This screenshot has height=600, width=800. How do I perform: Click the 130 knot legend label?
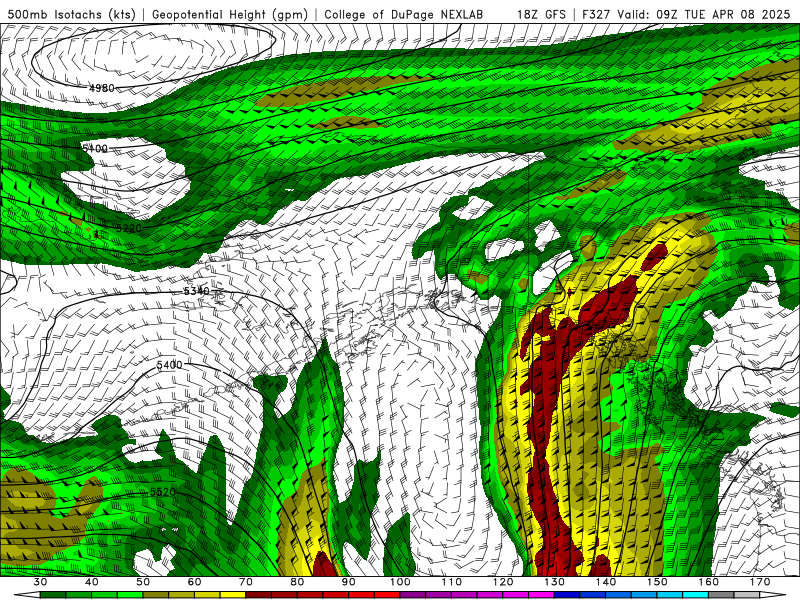555,582
